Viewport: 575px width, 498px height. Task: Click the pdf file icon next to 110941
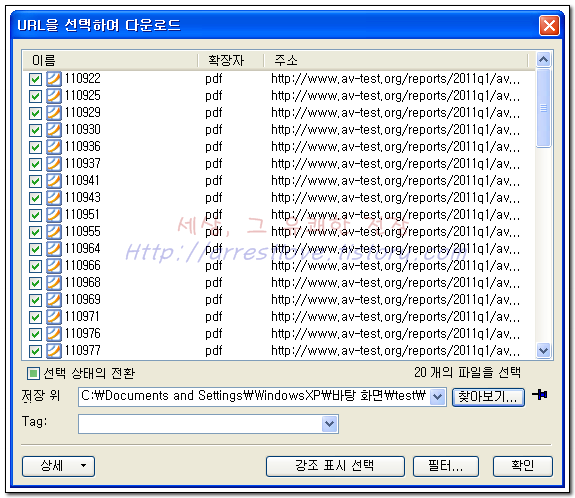[x=54, y=181]
